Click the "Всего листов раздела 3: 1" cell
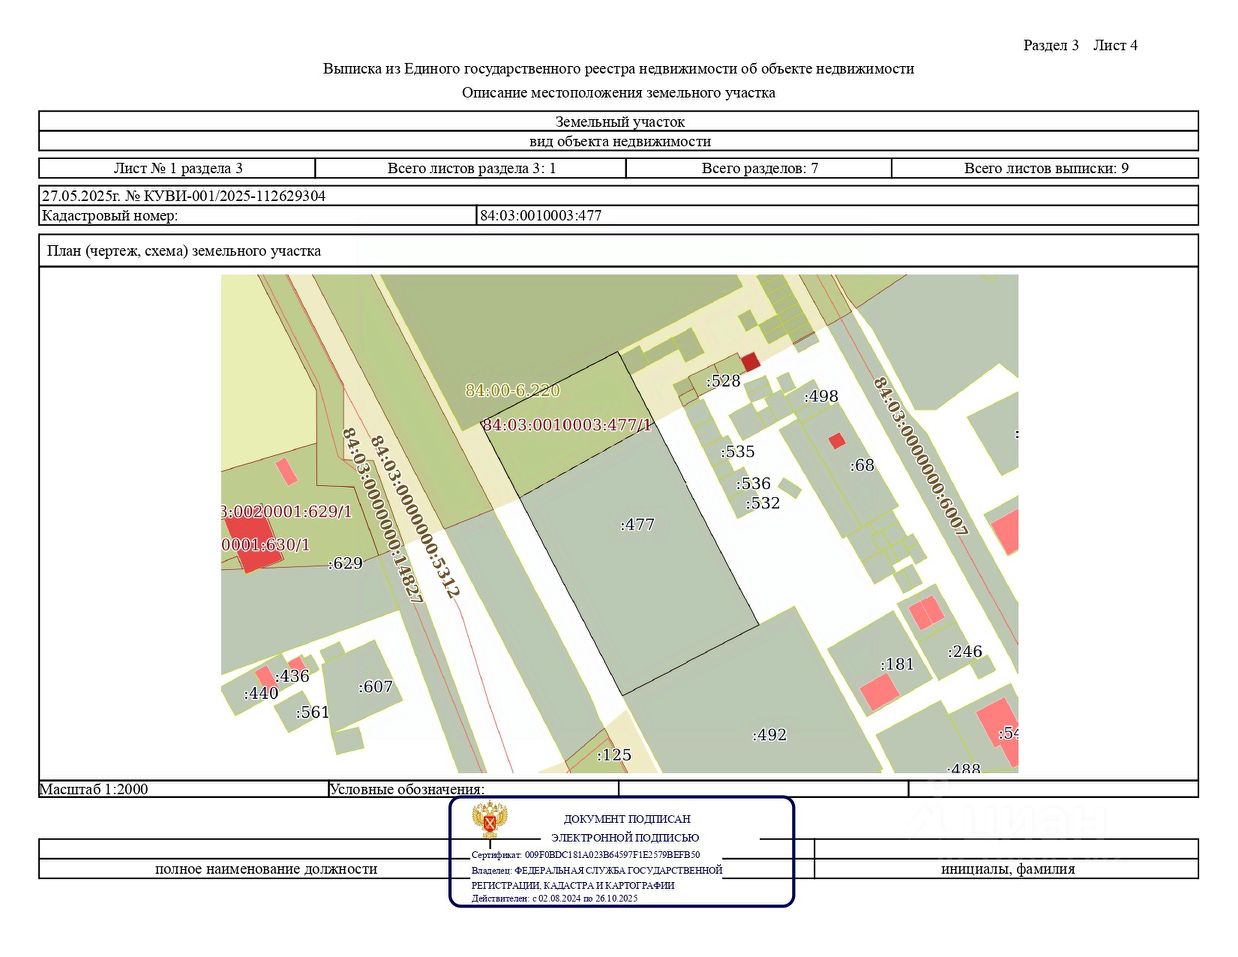1238x957 pixels. (x=471, y=168)
